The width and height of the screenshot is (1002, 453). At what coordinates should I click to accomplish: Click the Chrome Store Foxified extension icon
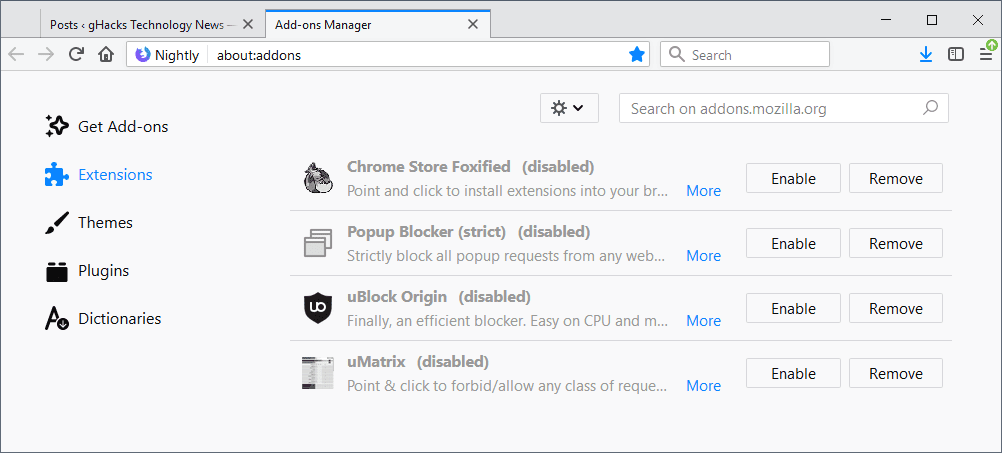[318, 178]
